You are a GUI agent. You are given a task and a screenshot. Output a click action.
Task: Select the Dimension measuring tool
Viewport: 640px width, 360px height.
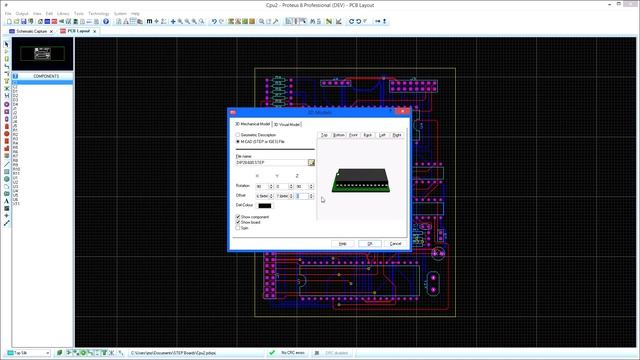[x=7, y=223]
